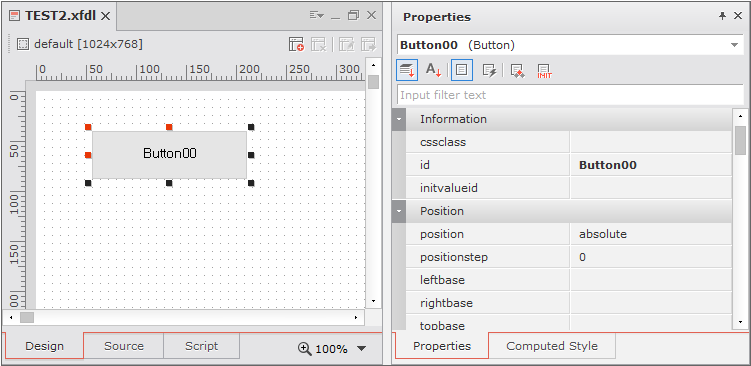This screenshot has width=751, height=366.
Task: Switch to the Computed Style tab
Action: click(x=552, y=346)
